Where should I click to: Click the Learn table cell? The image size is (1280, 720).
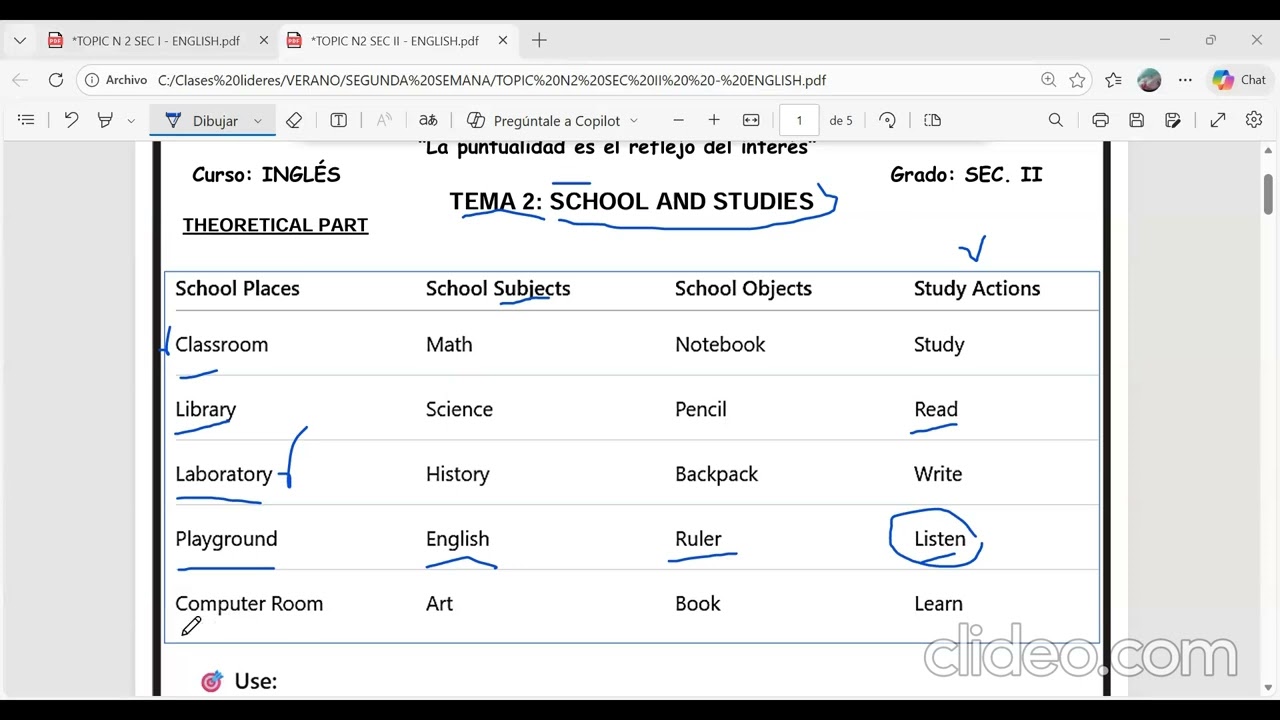[938, 604]
